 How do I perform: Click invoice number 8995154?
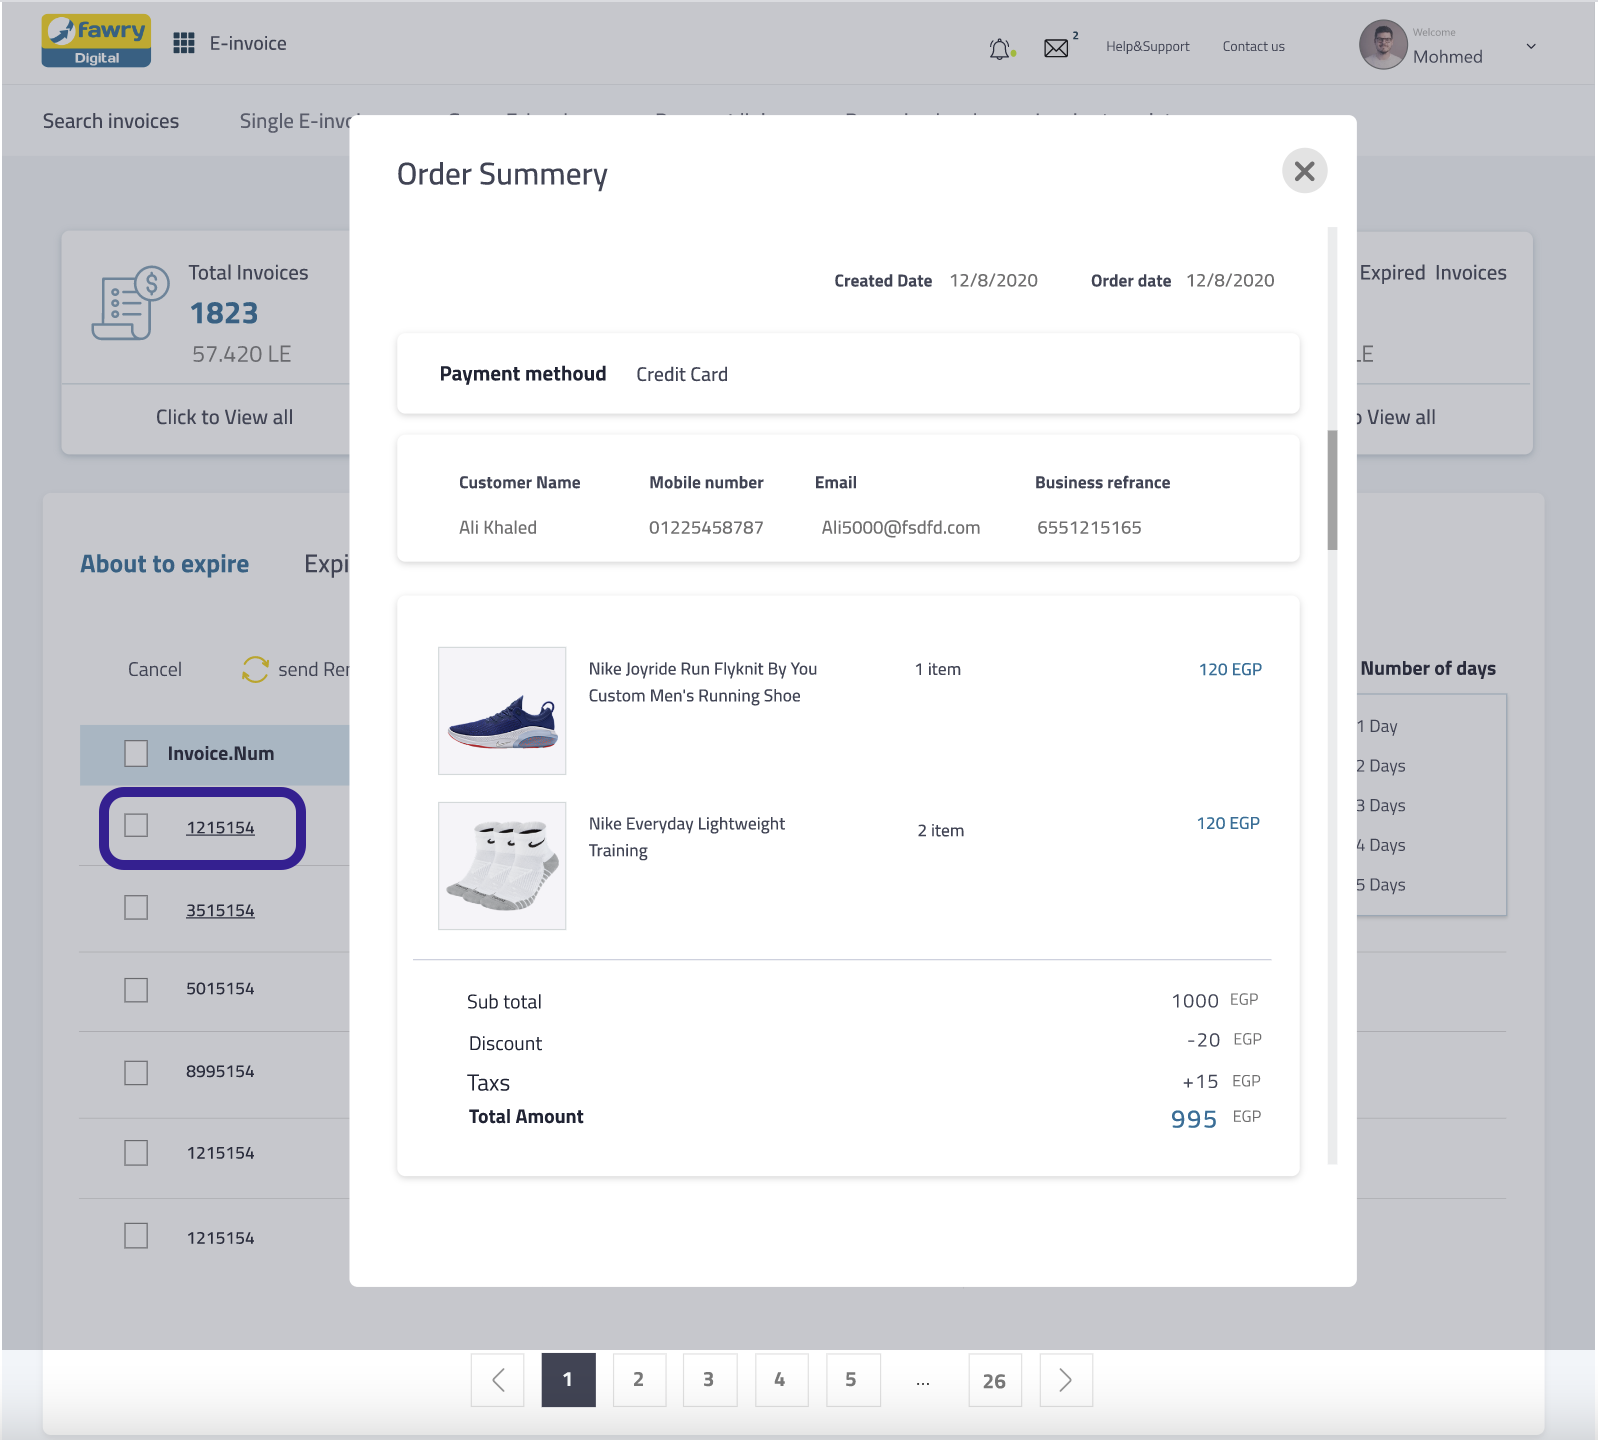pyautogui.click(x=220, y=1072)
